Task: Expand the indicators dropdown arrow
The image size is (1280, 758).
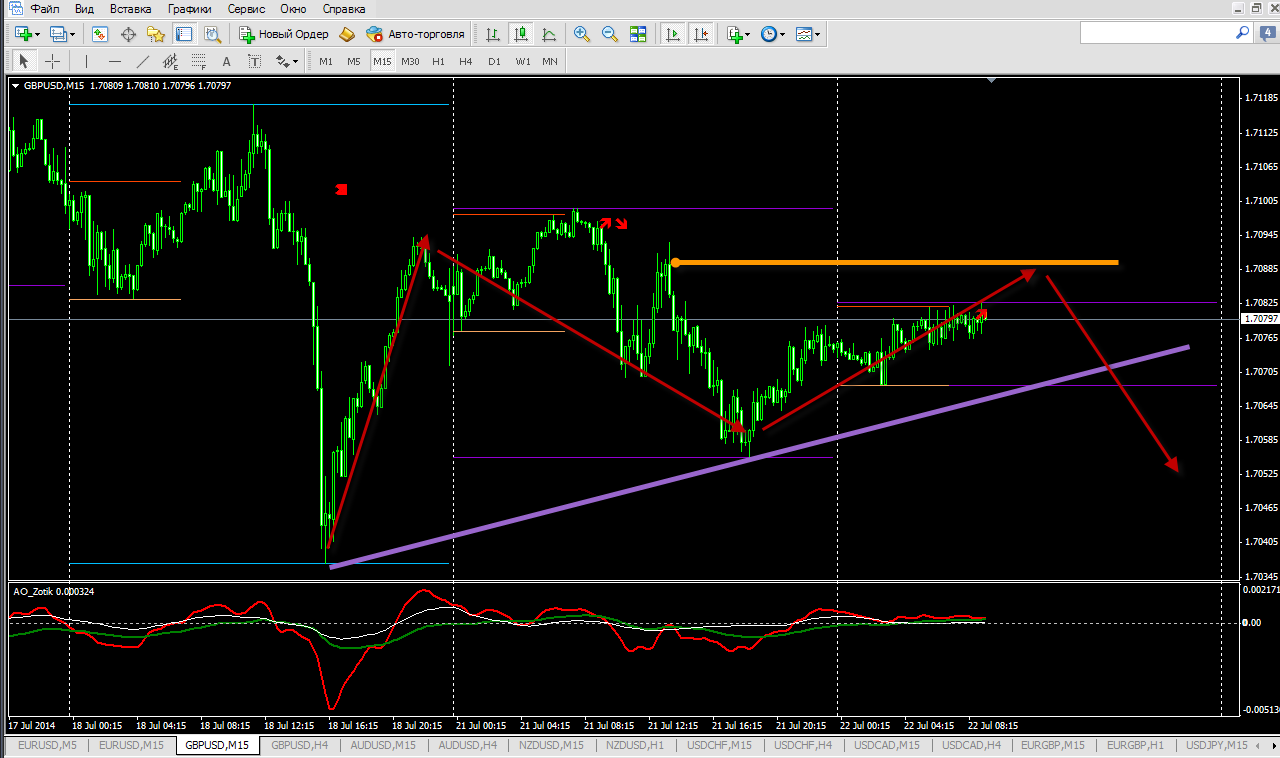Action: 748,34
